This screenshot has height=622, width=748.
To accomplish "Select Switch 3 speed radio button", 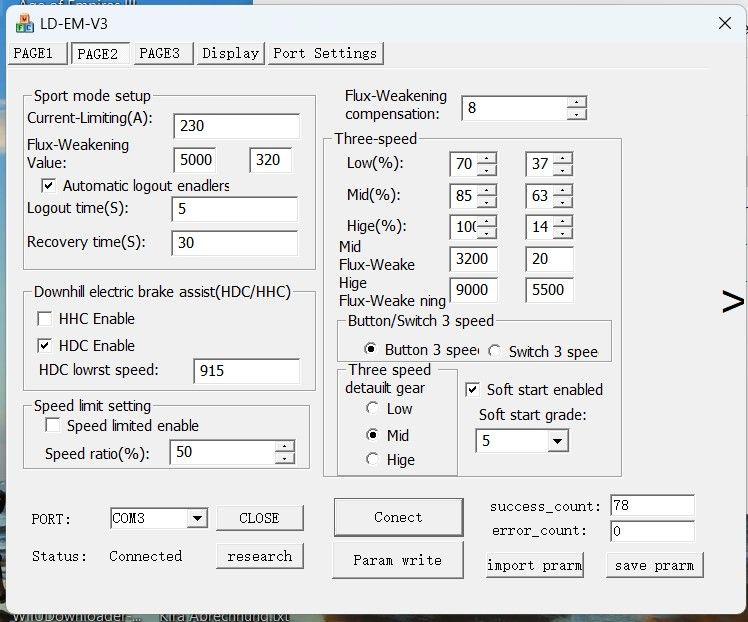I will click(x=494, y=351).
